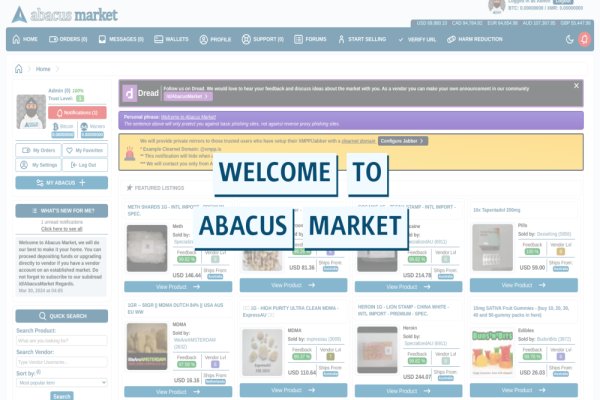This screenshot has width=600, height=400.
Task: Open Profile in the navigation bar
Action: point(215,39)
